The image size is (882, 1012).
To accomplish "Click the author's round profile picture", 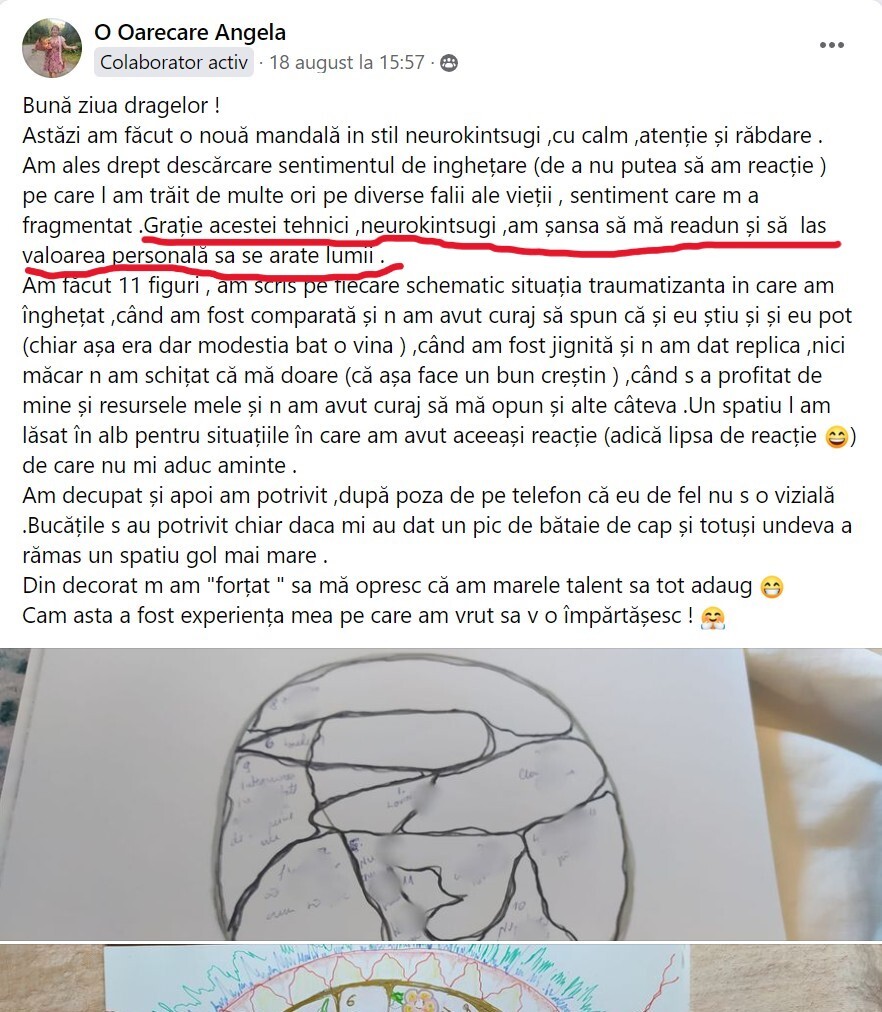I will tap(52, 48).
